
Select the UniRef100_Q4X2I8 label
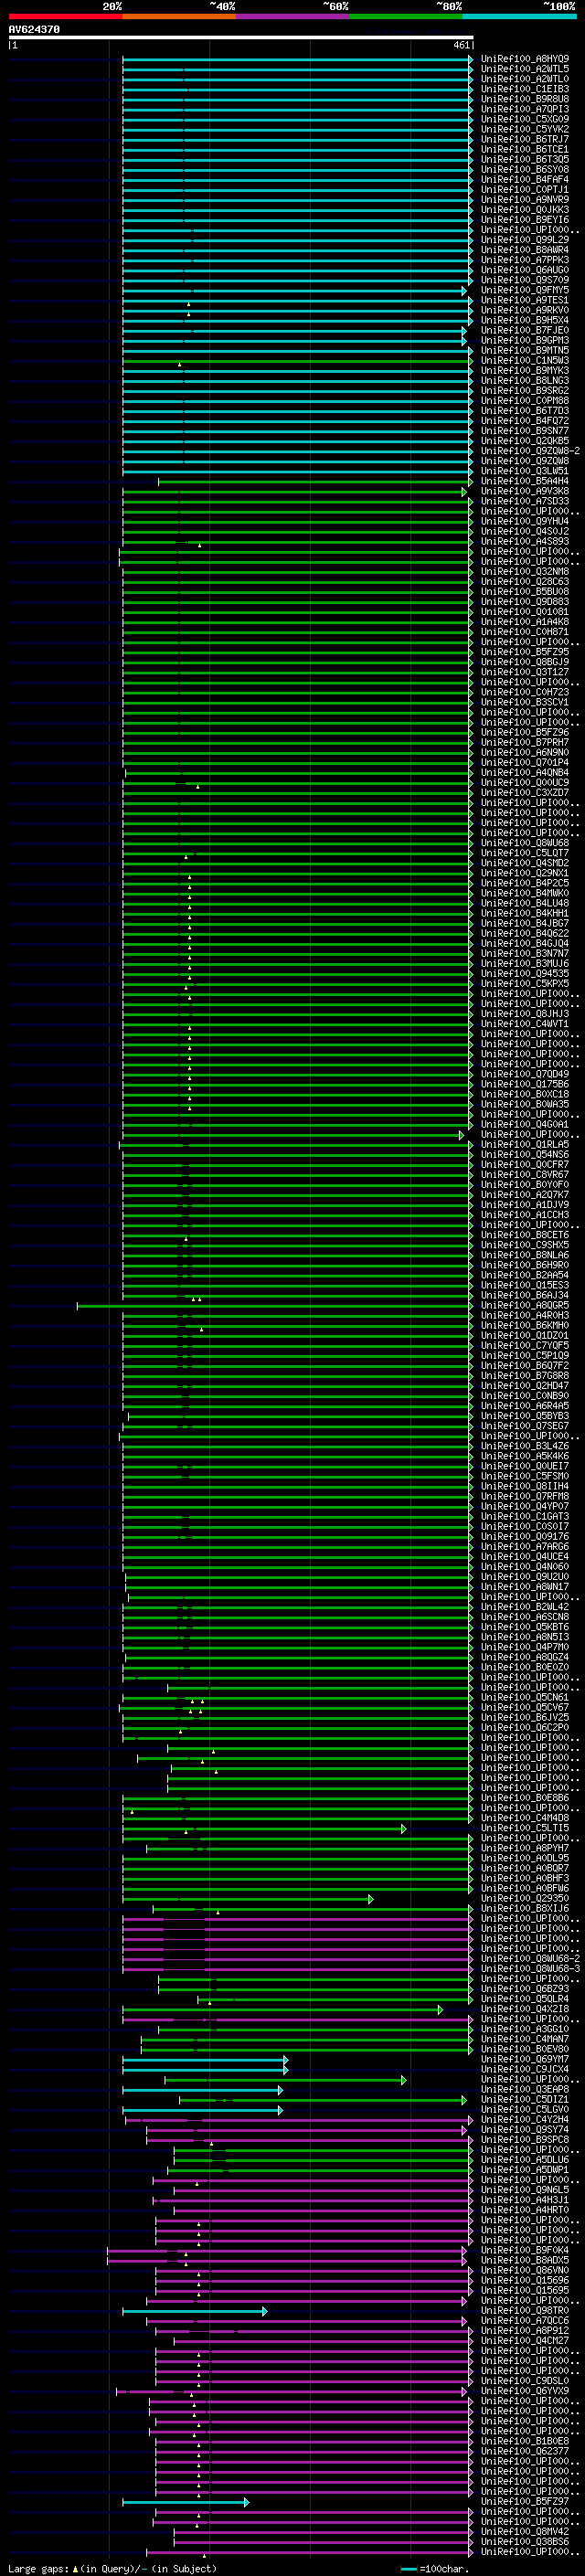click(525, 2009)
